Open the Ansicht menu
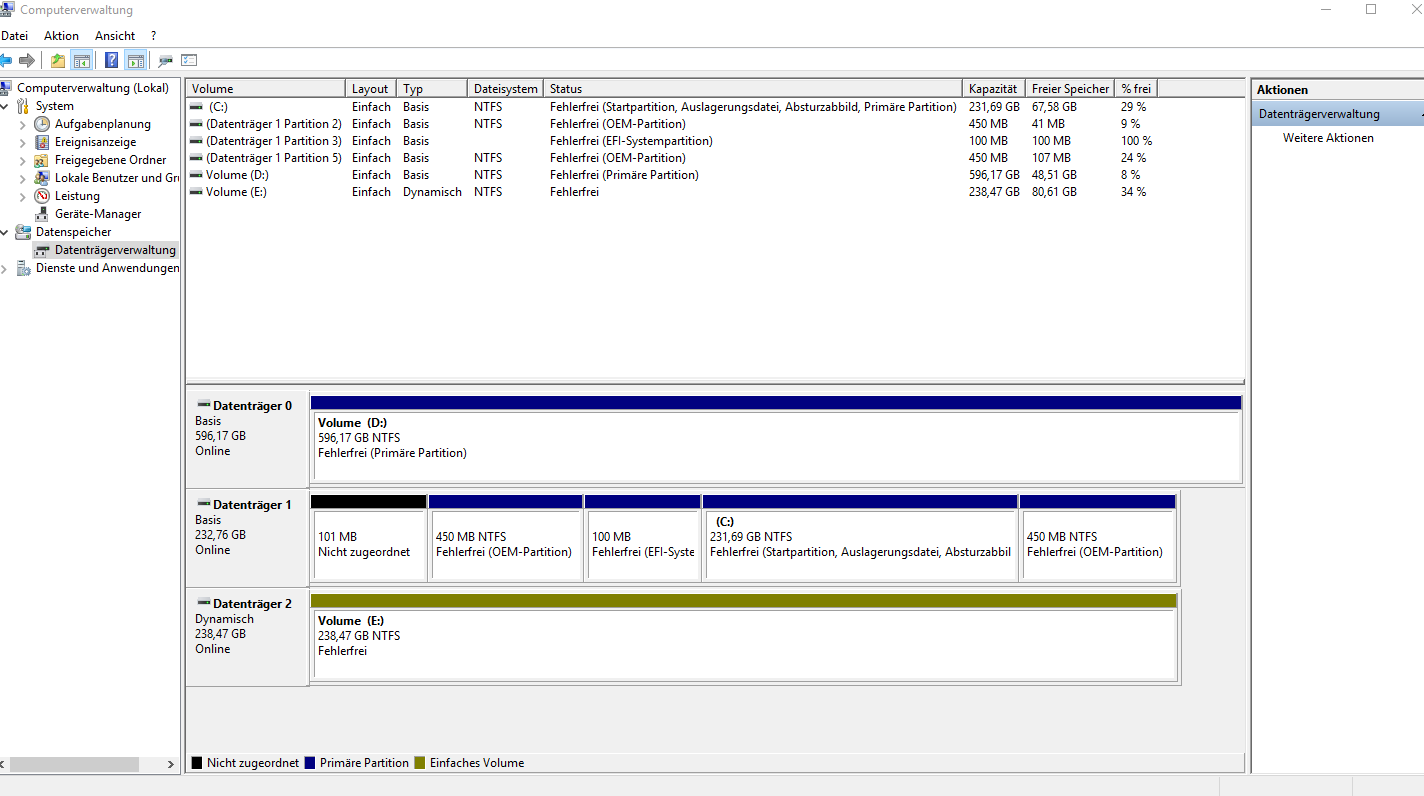The height and width of the screenshot is (796, 1424). pyautogui.click(x=115, y=36)
